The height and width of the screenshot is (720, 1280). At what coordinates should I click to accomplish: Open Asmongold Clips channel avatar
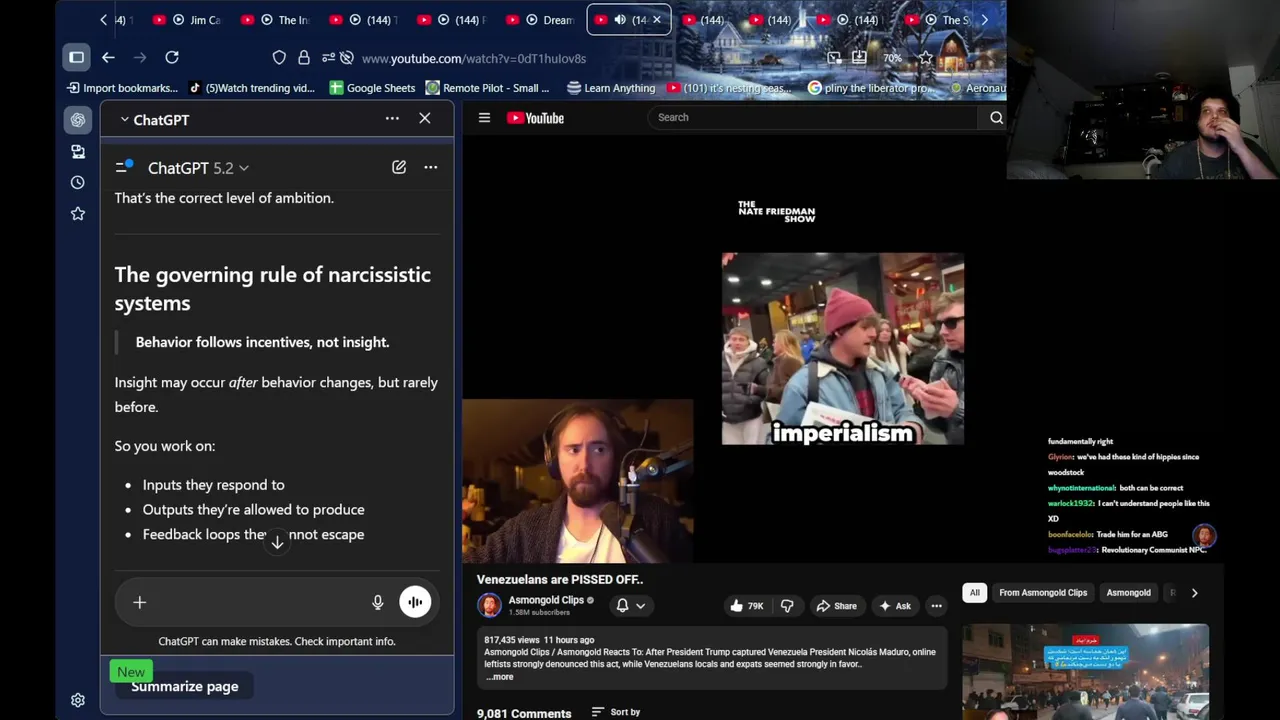(489, 605)
